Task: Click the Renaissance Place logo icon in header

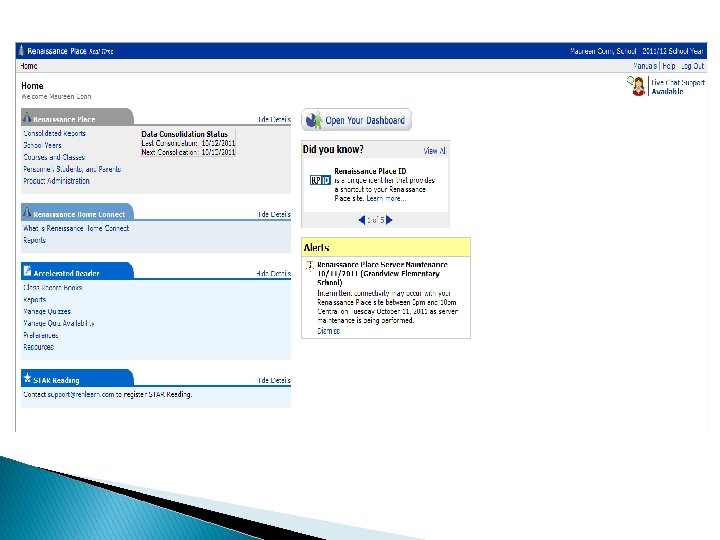Action: (21, 51)
